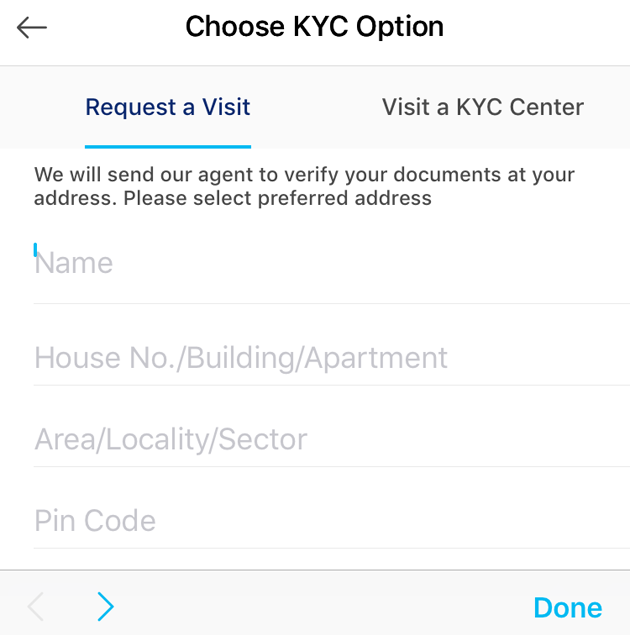This screenshot has width=630, height=635.
Task: Tap the Choose KYC Option title
Action: [315, 27]
